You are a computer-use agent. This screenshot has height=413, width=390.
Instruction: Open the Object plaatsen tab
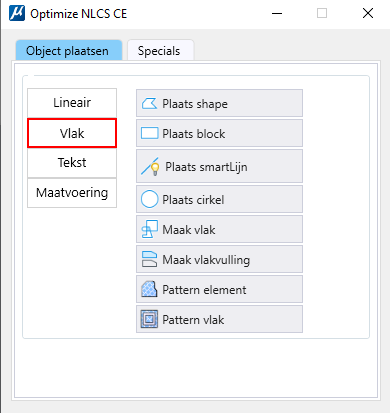pyautogui.click(x=67, y=51)
